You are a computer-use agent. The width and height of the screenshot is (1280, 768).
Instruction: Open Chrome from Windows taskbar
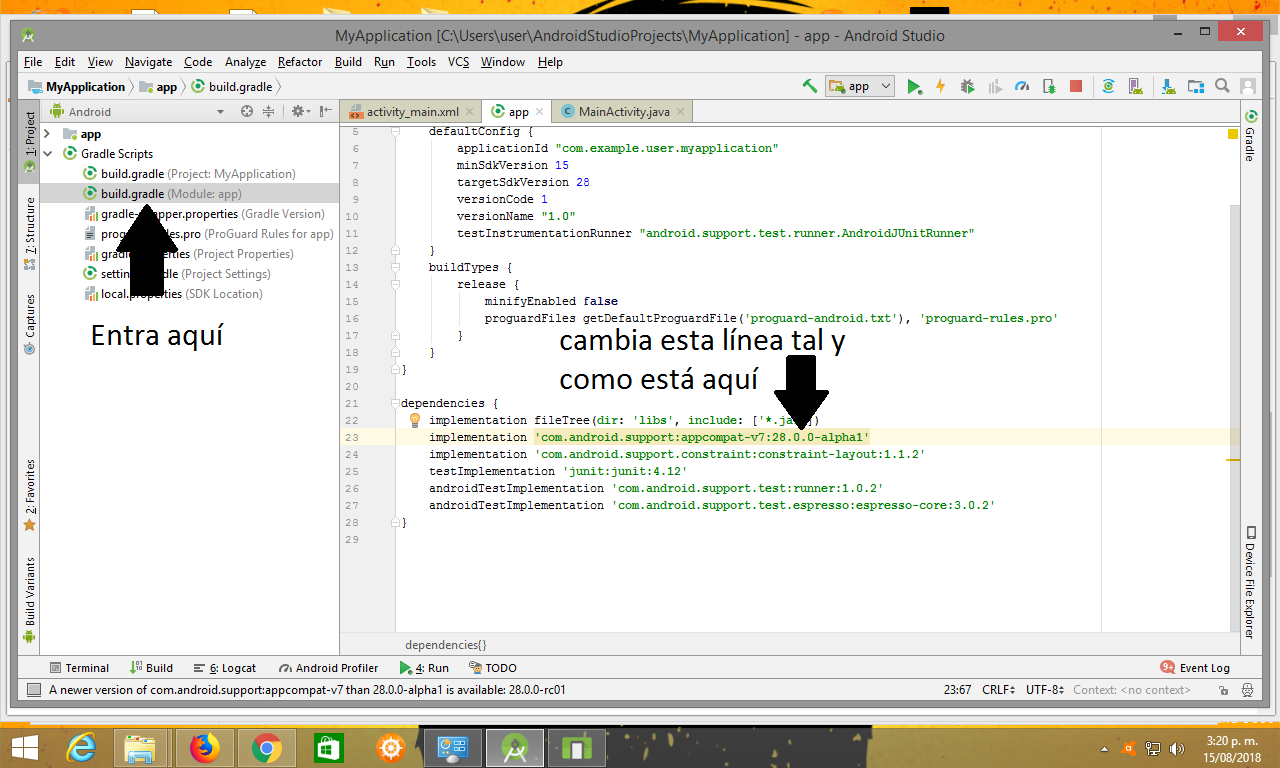click(x=266, y=748)
